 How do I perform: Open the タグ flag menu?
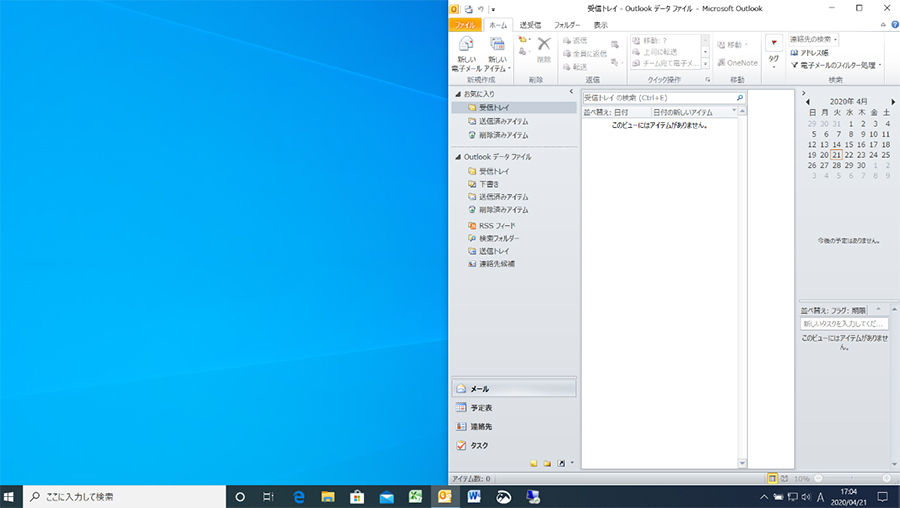pyautogui.click(x=773, y=52)
